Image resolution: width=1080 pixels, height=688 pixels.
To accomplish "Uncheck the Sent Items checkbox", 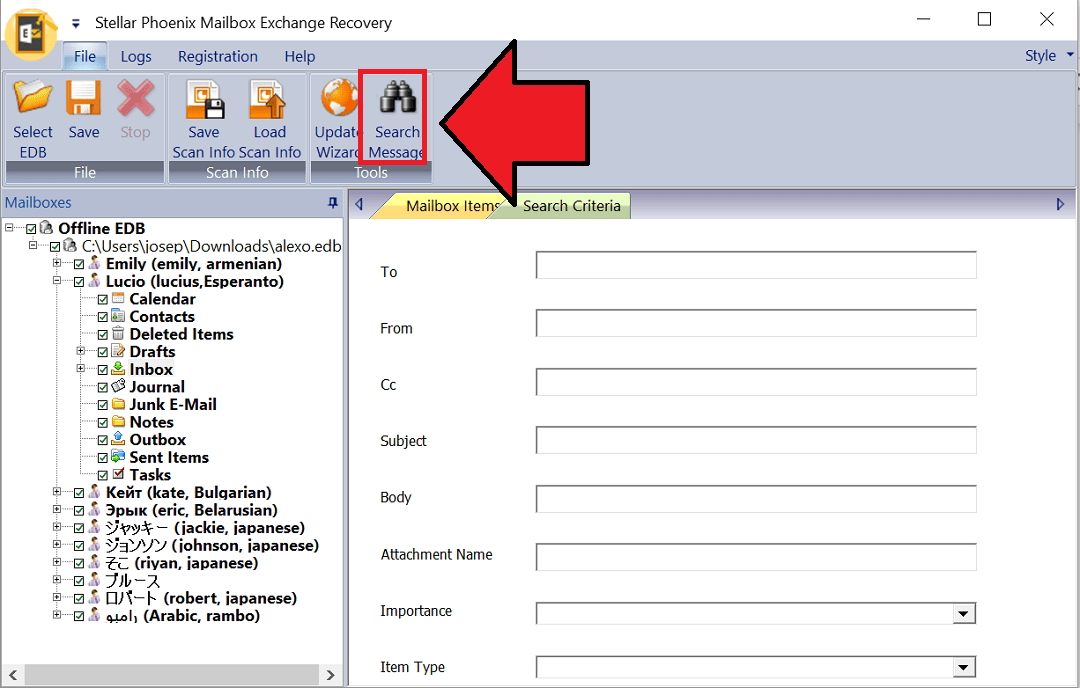I will 103,458.
